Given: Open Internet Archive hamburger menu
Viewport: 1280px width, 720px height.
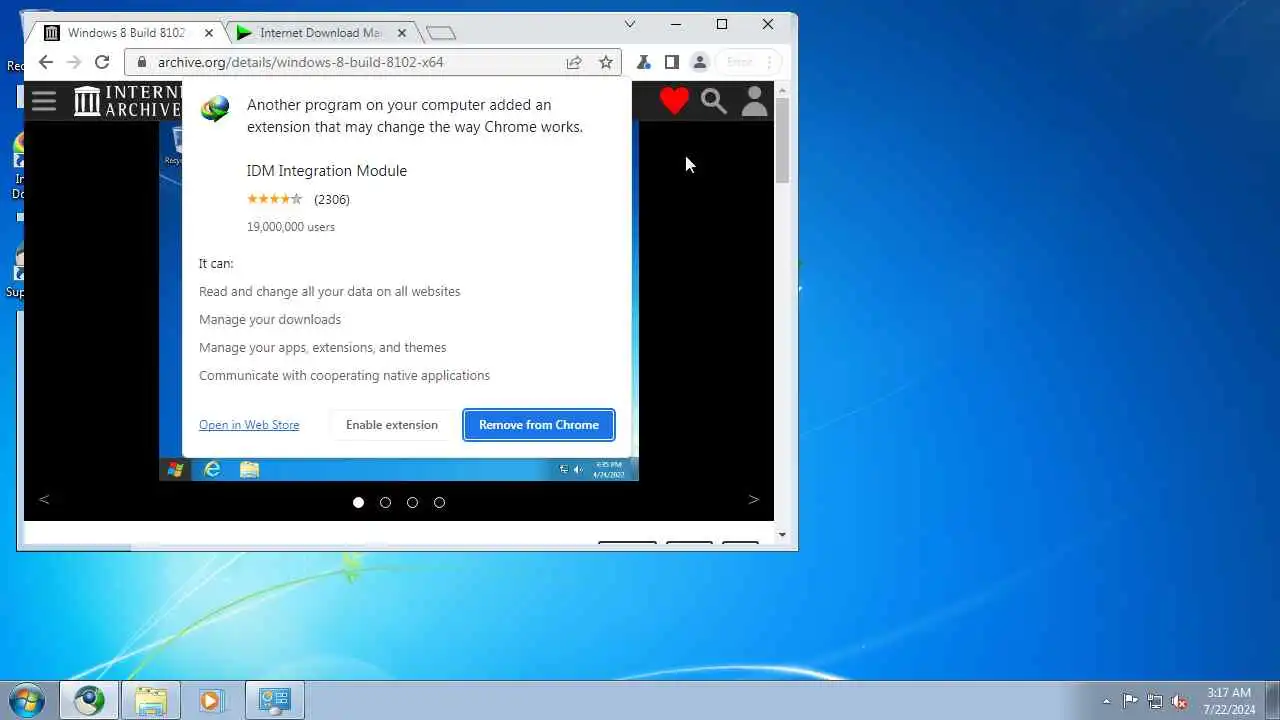Looking at the screenshot, I should pyautogui.click(x=44, y=100).
